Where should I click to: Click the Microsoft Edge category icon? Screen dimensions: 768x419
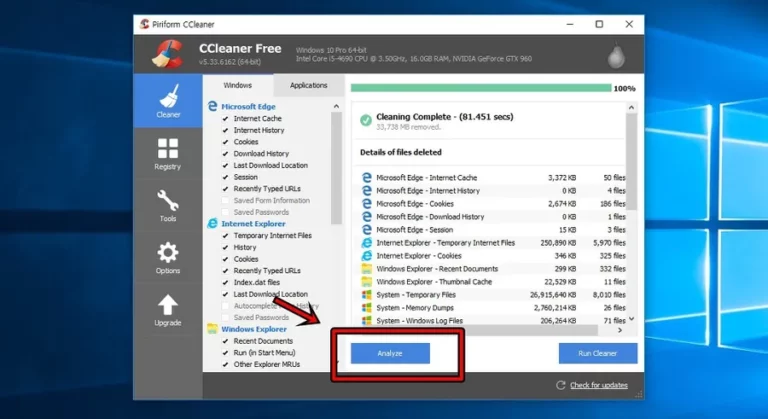point(213,106)
